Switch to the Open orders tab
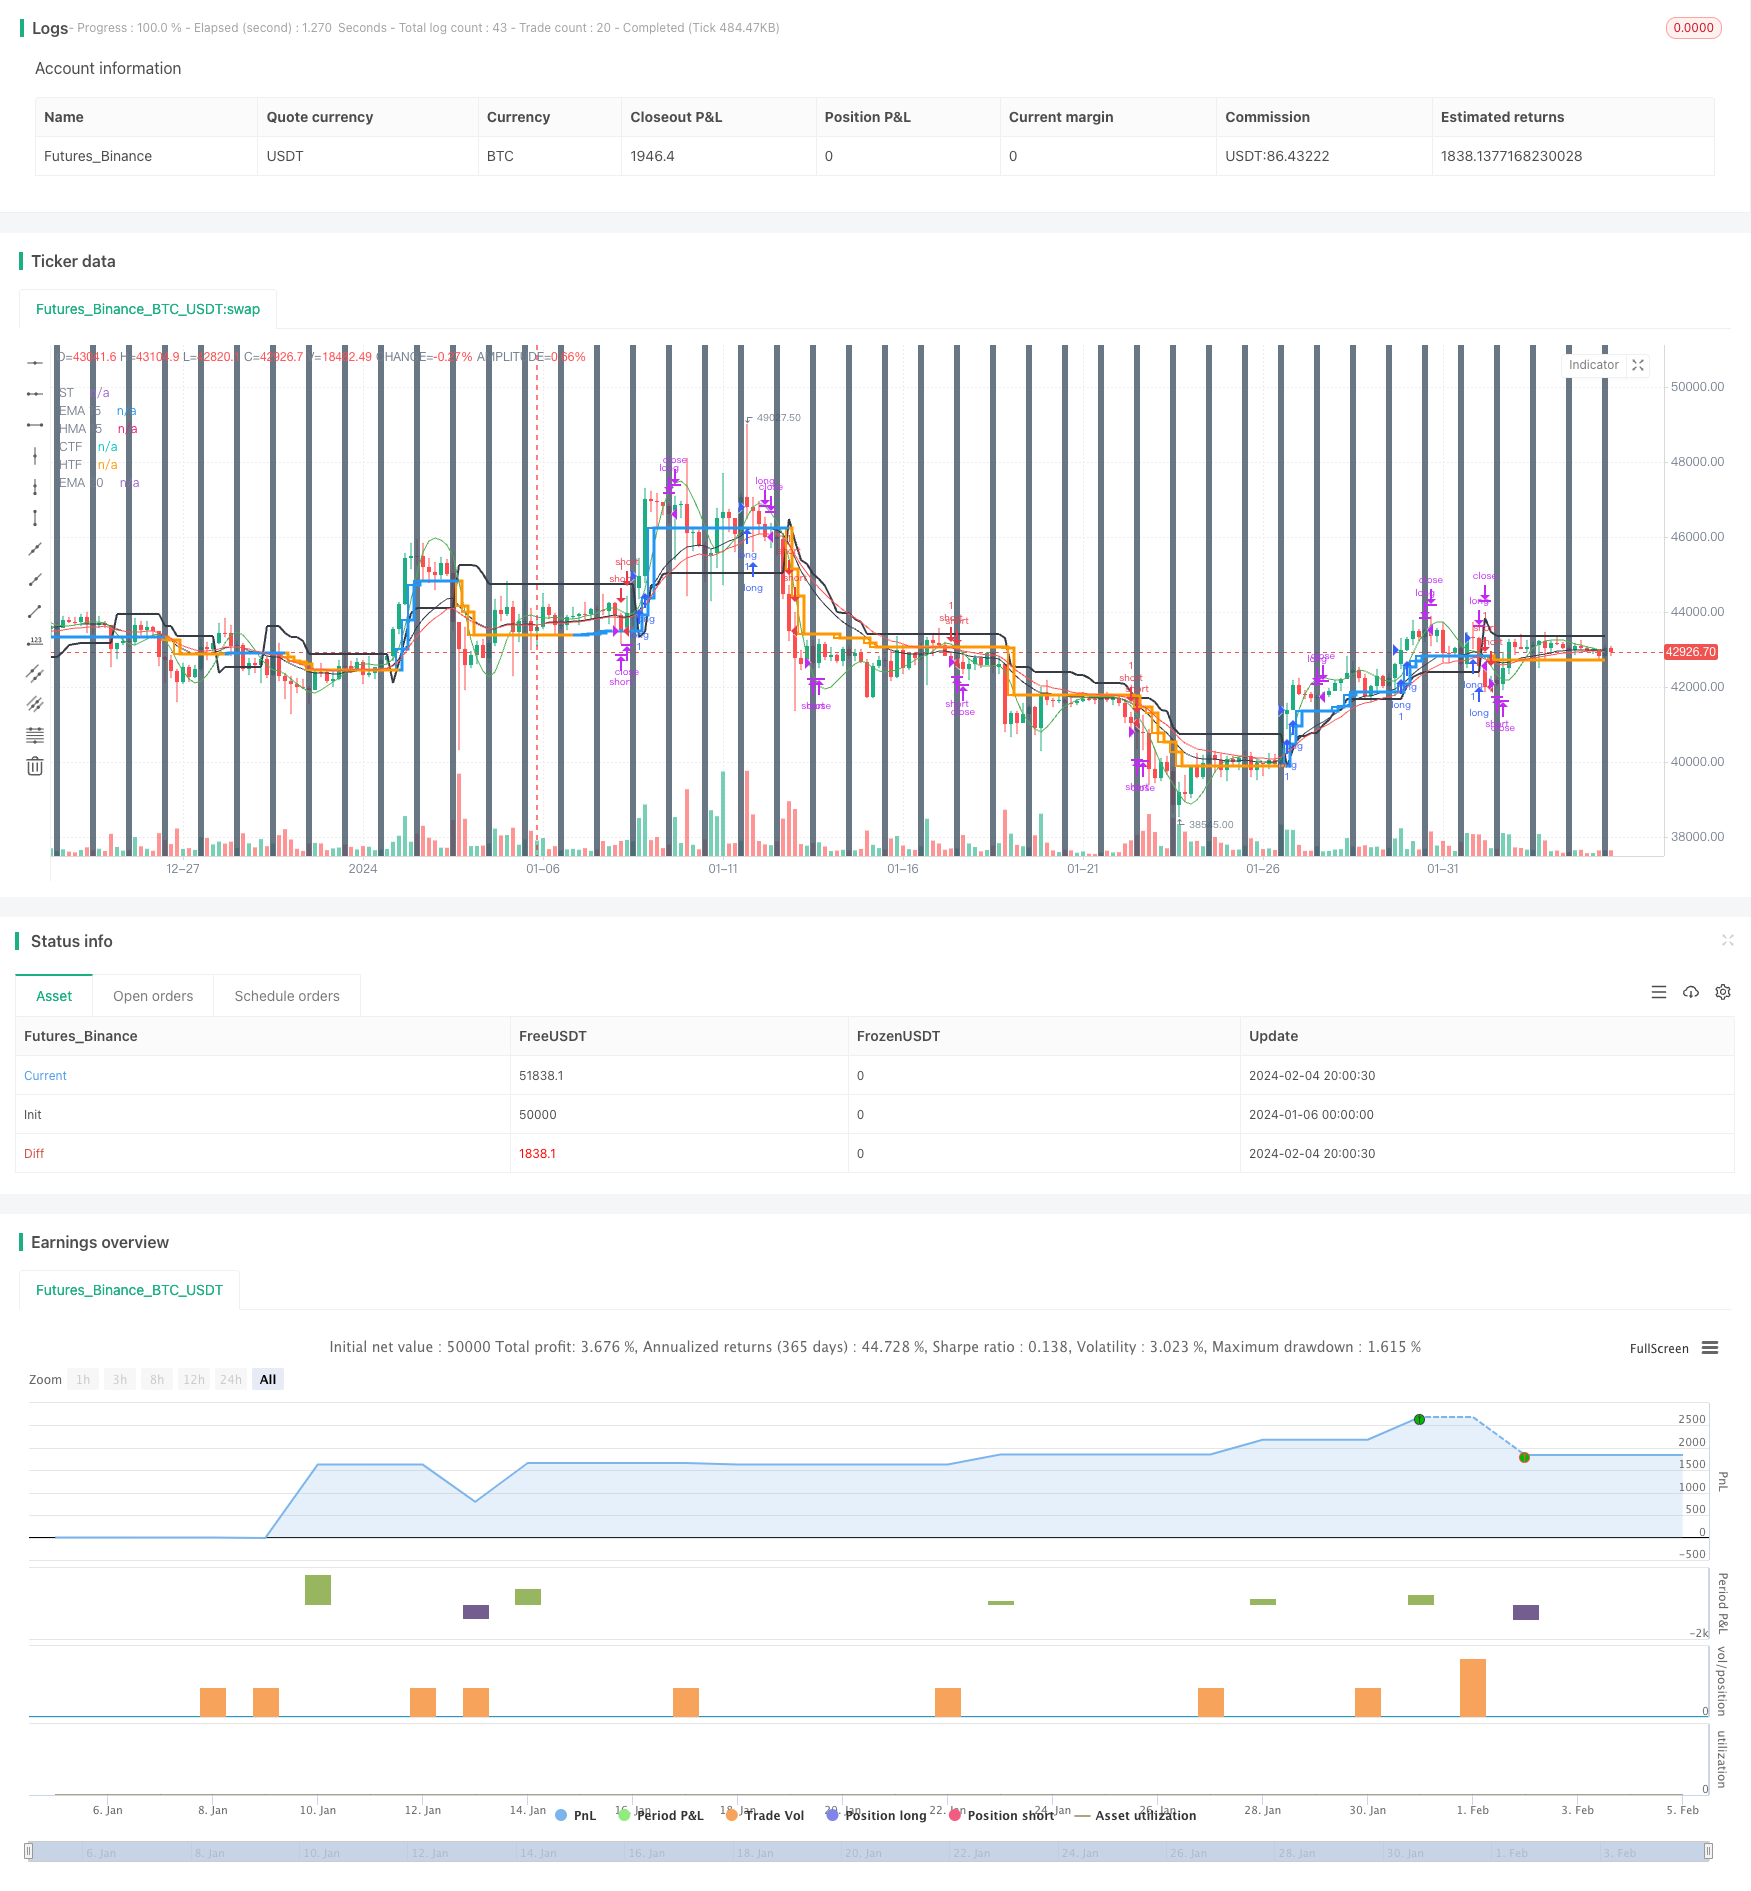The image size is (1751, 1891). pyautogui.click(x=153, y=996)
